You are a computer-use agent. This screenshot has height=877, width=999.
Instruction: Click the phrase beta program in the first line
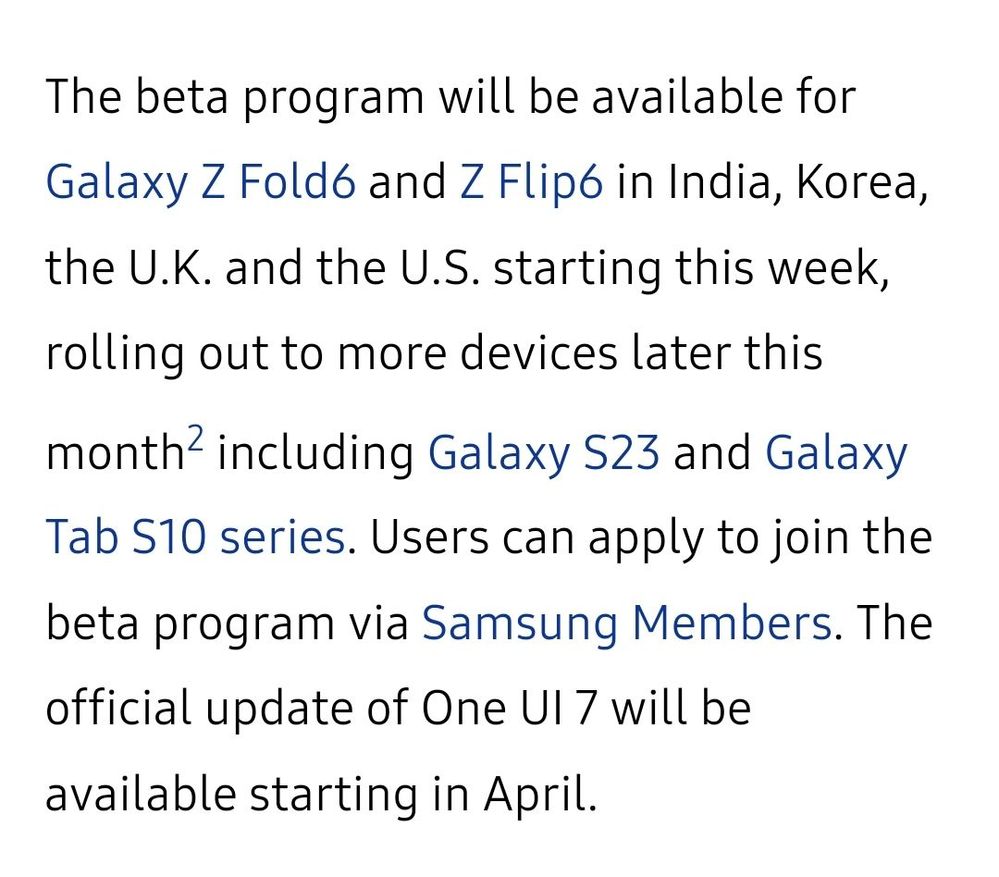[x=279, y=97]
